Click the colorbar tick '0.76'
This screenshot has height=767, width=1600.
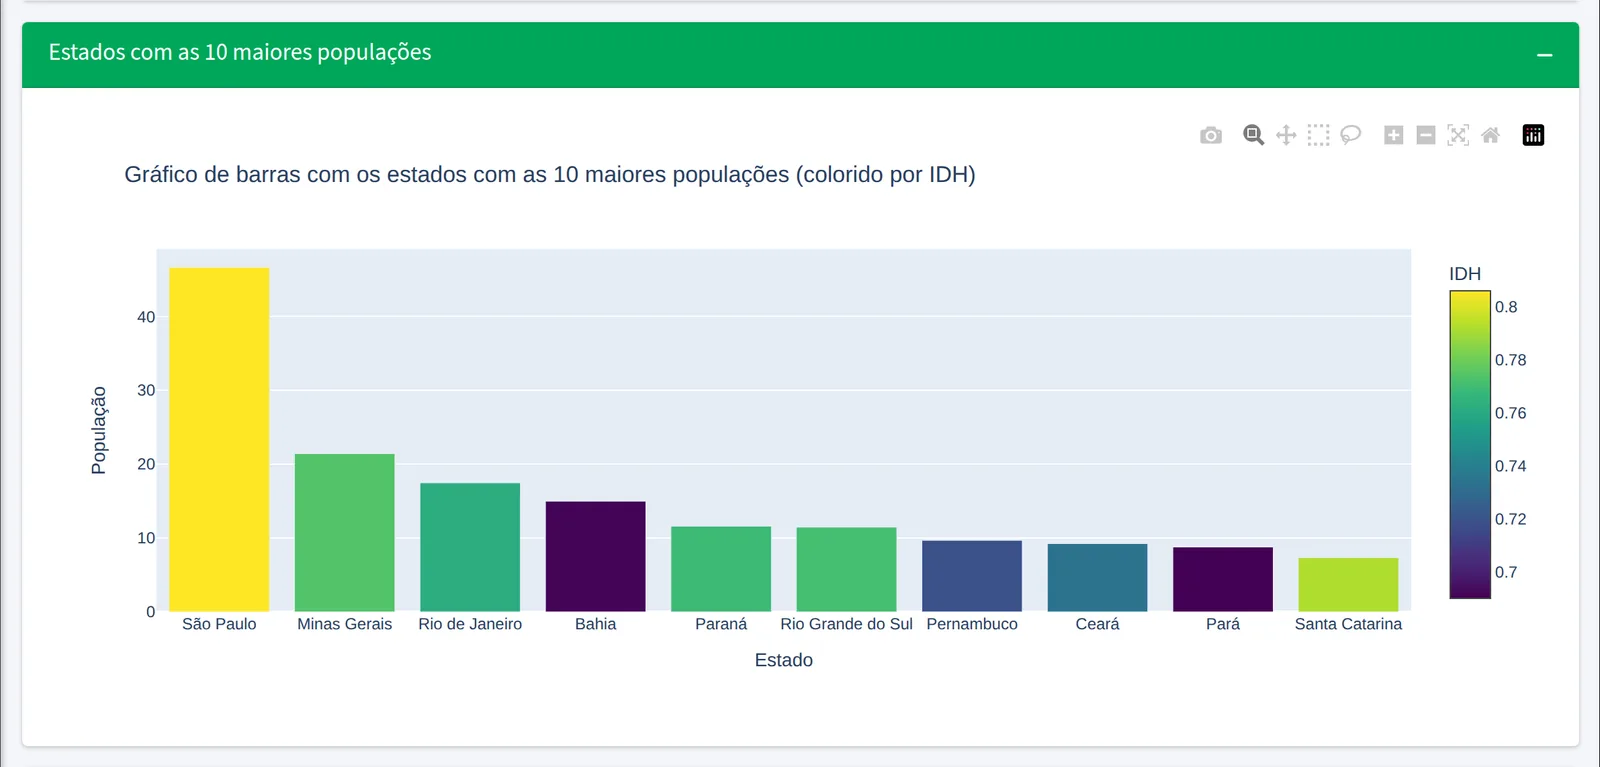tap(1510, 413)
